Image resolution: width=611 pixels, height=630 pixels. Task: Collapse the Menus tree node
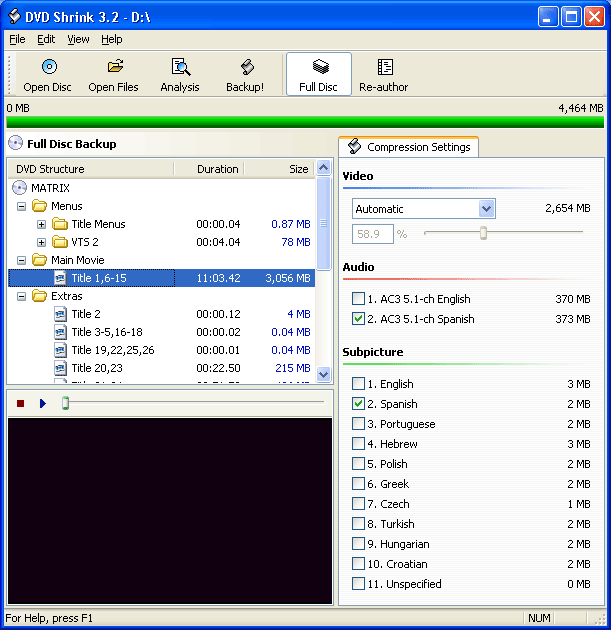click(21, 206)
